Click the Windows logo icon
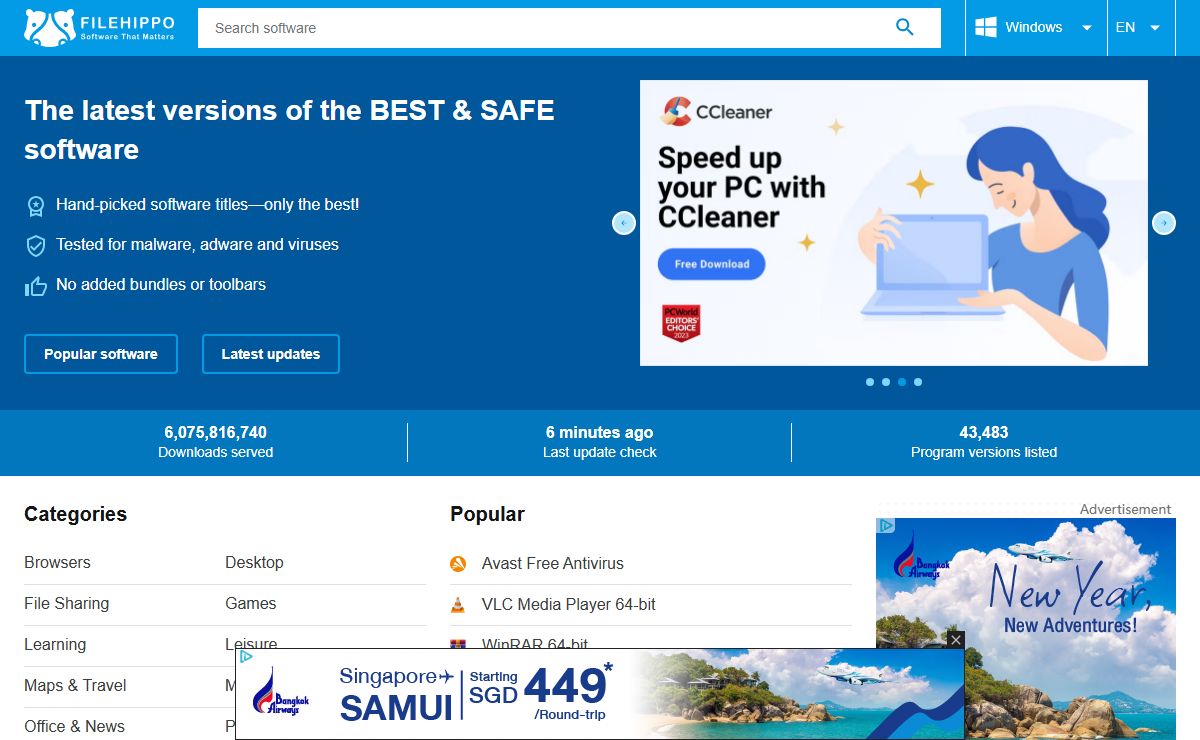The width and height of the screenshot is (1200, 740). (x=986, y=27)
